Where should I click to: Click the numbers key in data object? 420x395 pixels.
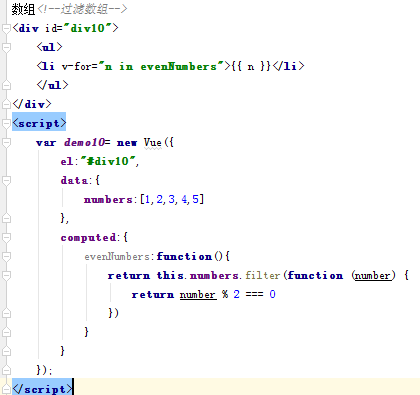click(x=108, y=200)
